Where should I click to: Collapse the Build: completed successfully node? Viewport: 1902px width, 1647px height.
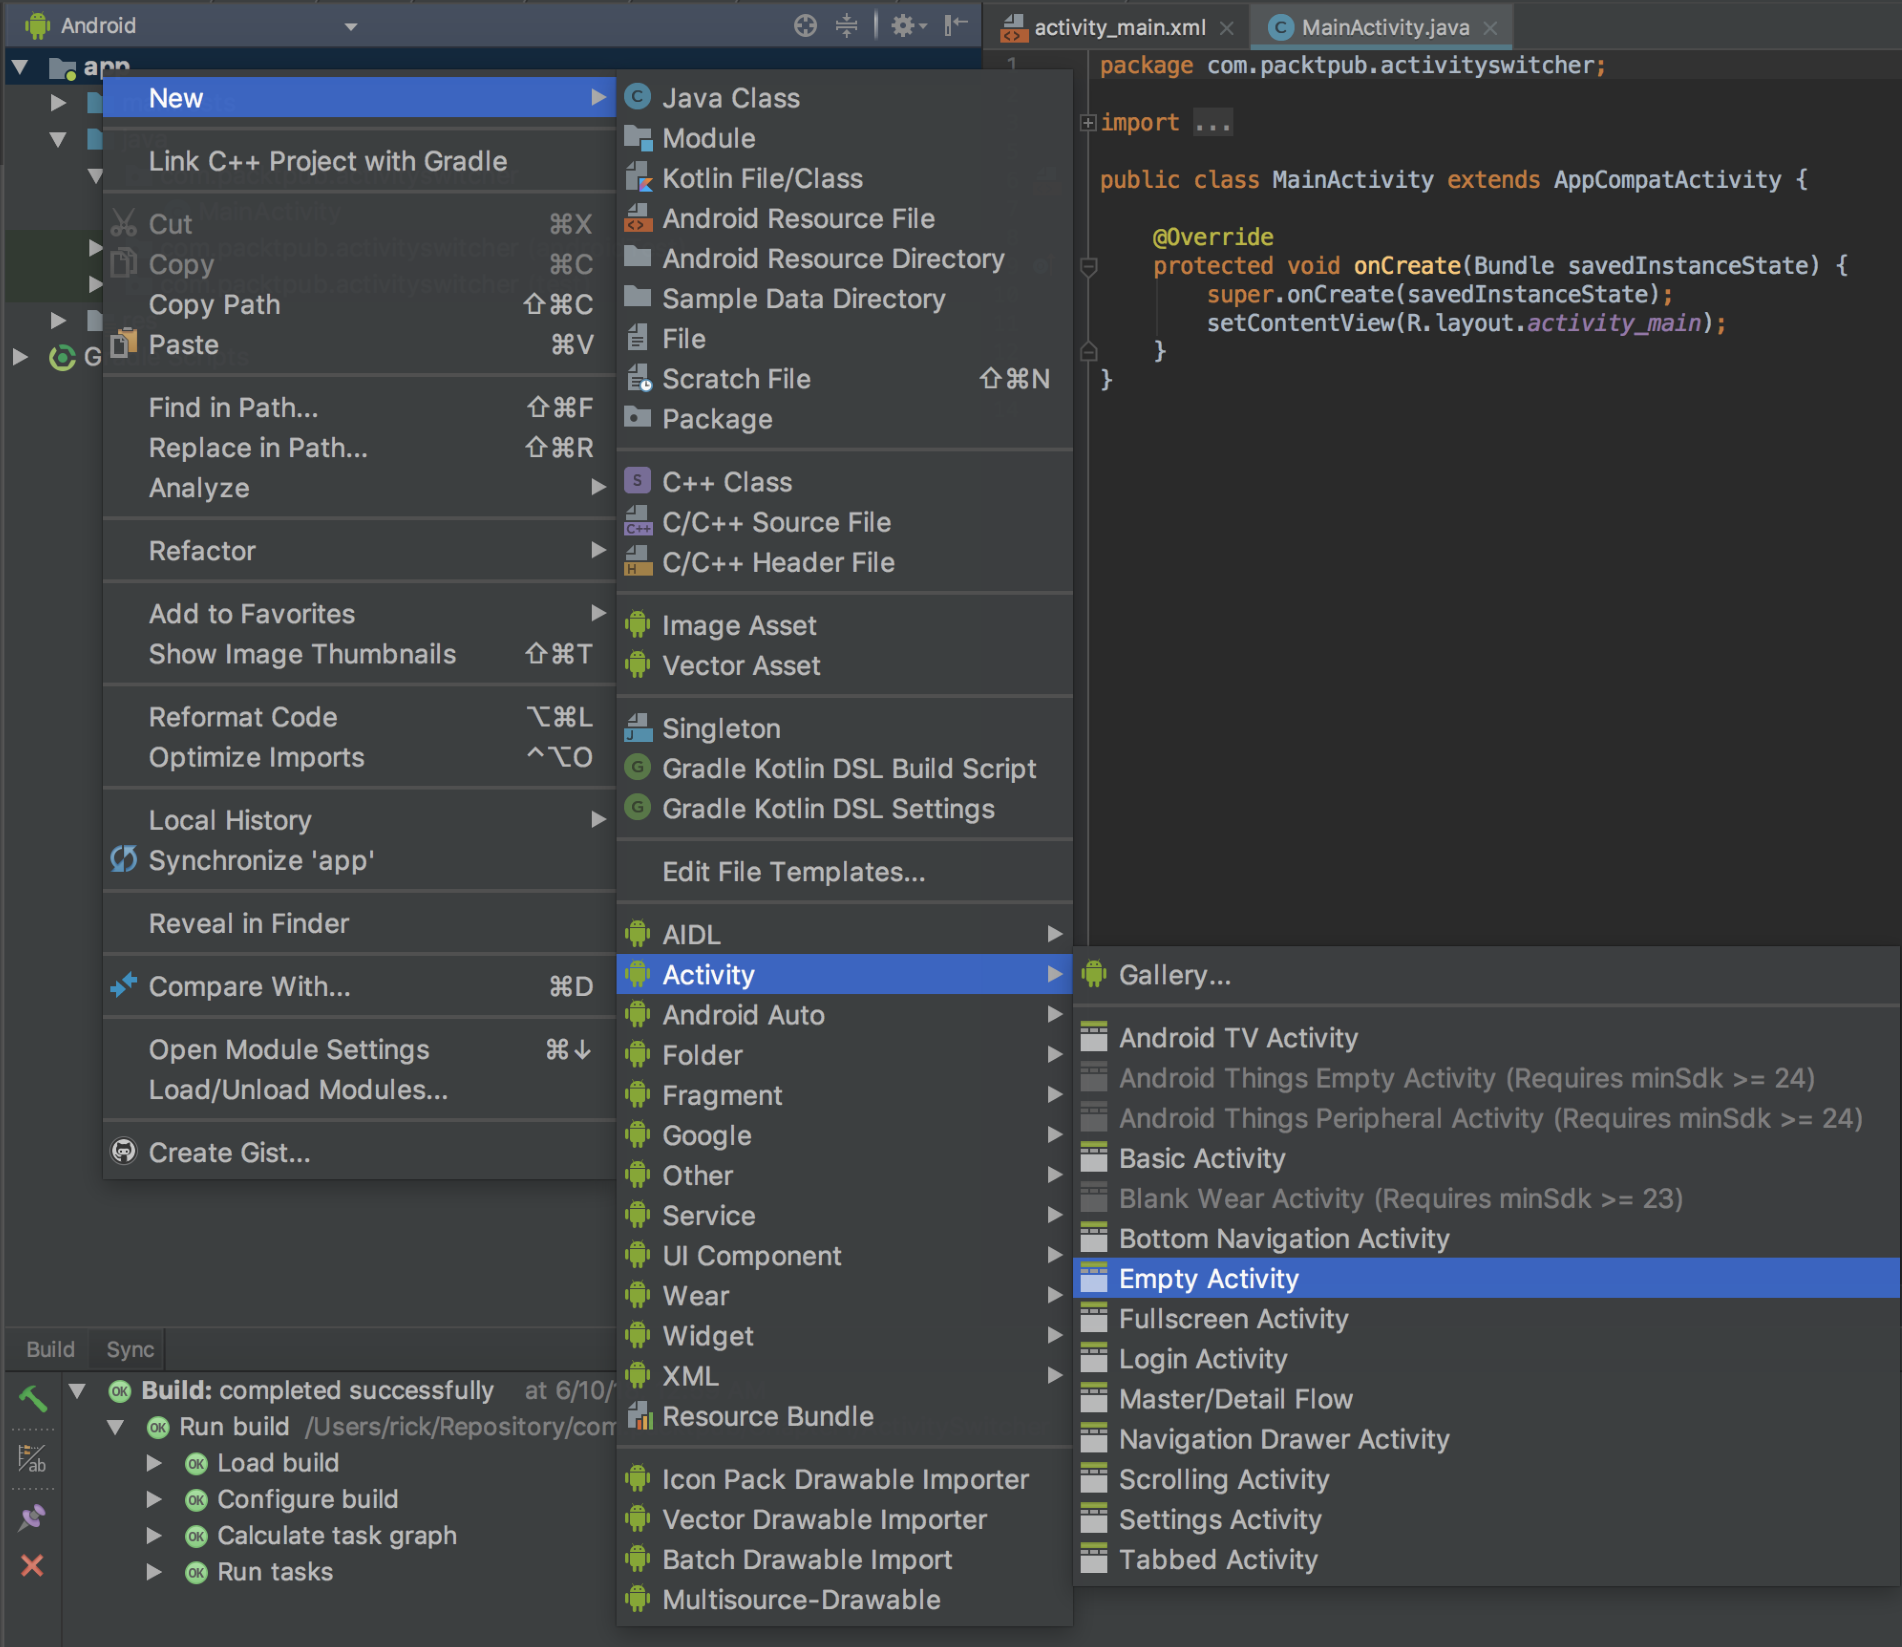[77, 1390]
